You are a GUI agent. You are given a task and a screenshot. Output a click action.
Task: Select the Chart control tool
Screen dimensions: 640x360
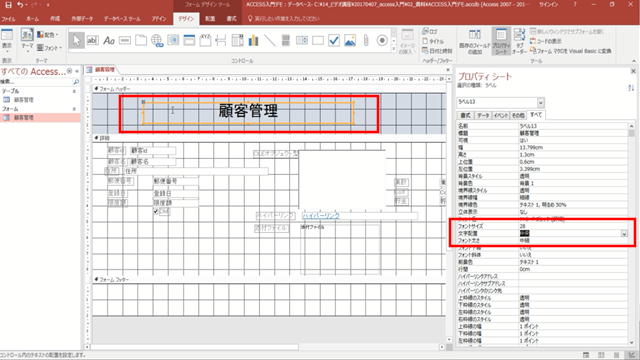253,40
